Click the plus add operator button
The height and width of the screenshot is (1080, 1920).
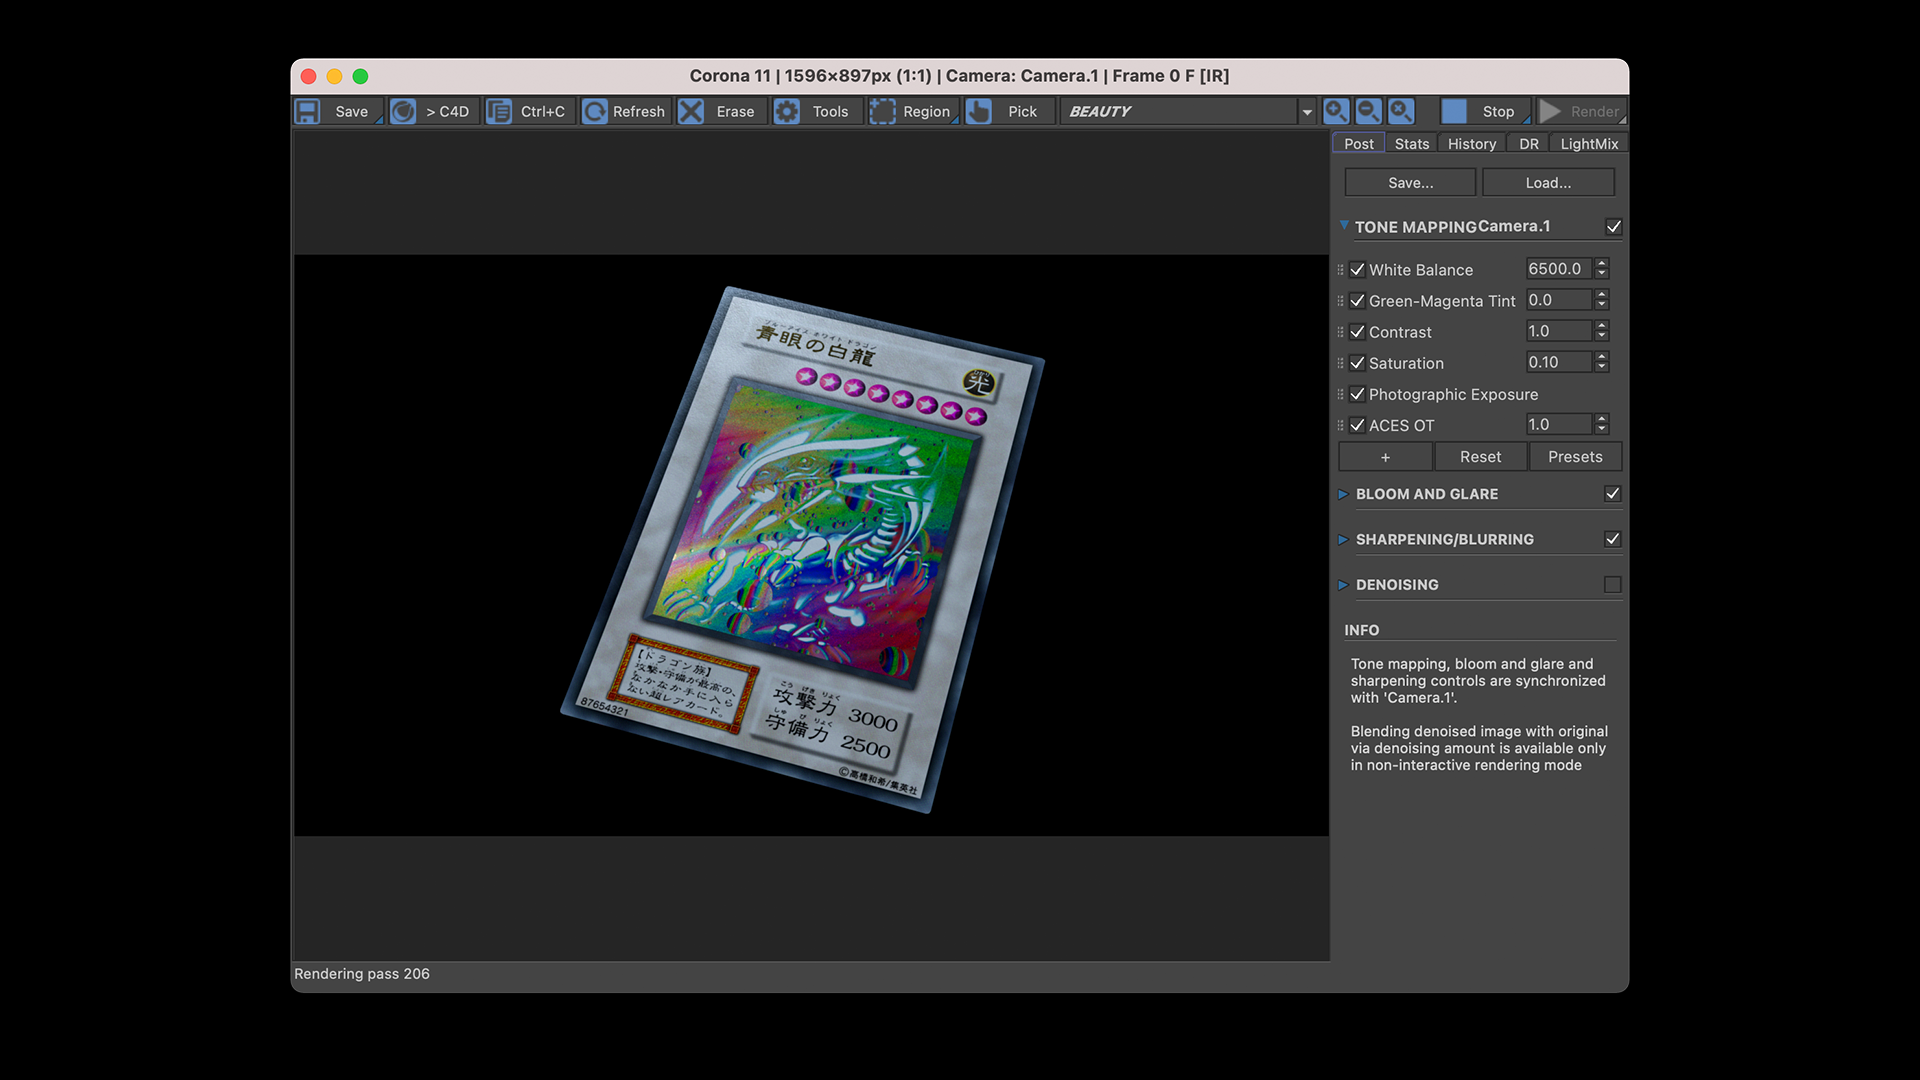point(1385,457)
